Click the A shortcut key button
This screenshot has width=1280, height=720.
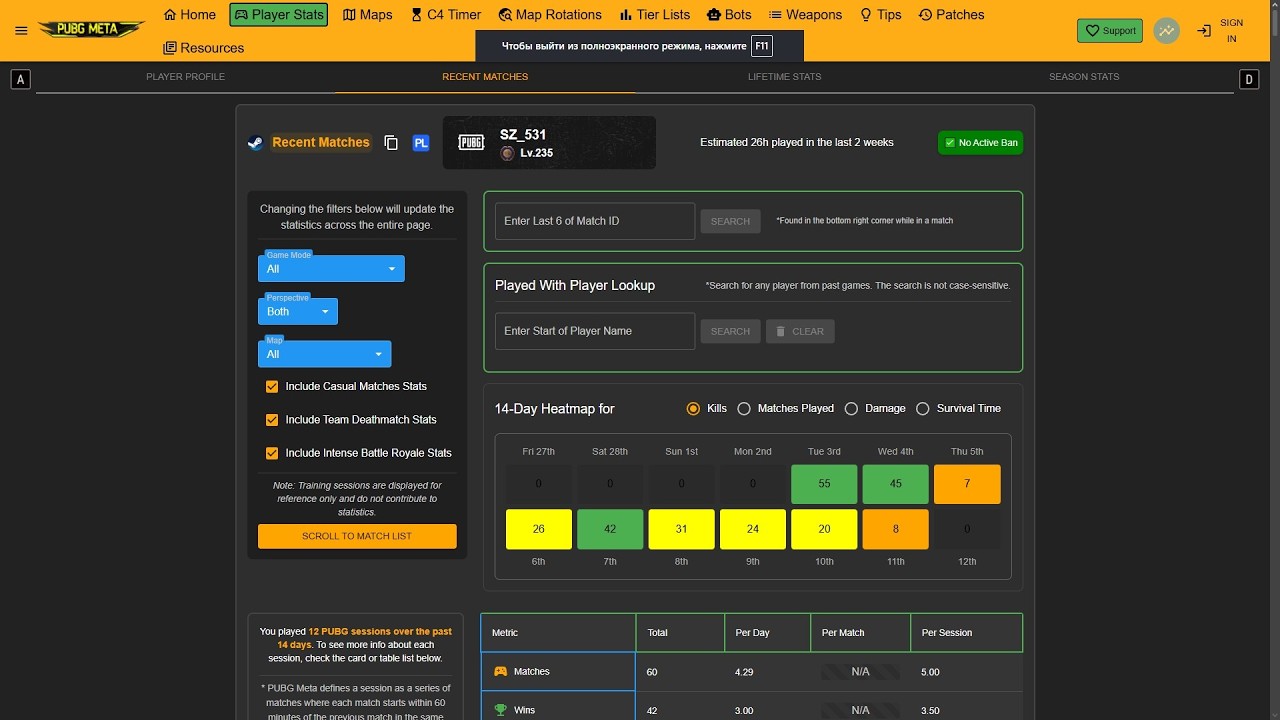pyautogui.click(x=20, y=79)
